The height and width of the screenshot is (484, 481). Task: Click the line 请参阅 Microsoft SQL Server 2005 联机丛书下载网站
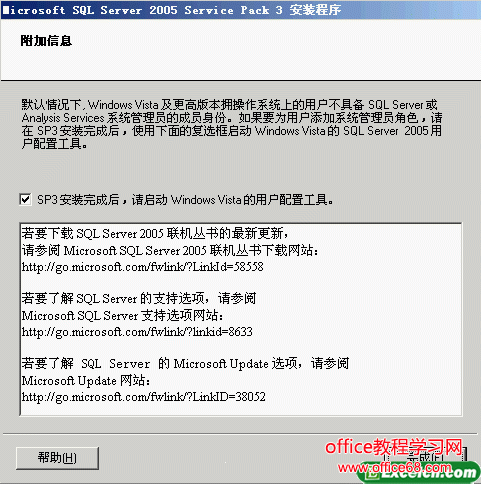(170, 250)
